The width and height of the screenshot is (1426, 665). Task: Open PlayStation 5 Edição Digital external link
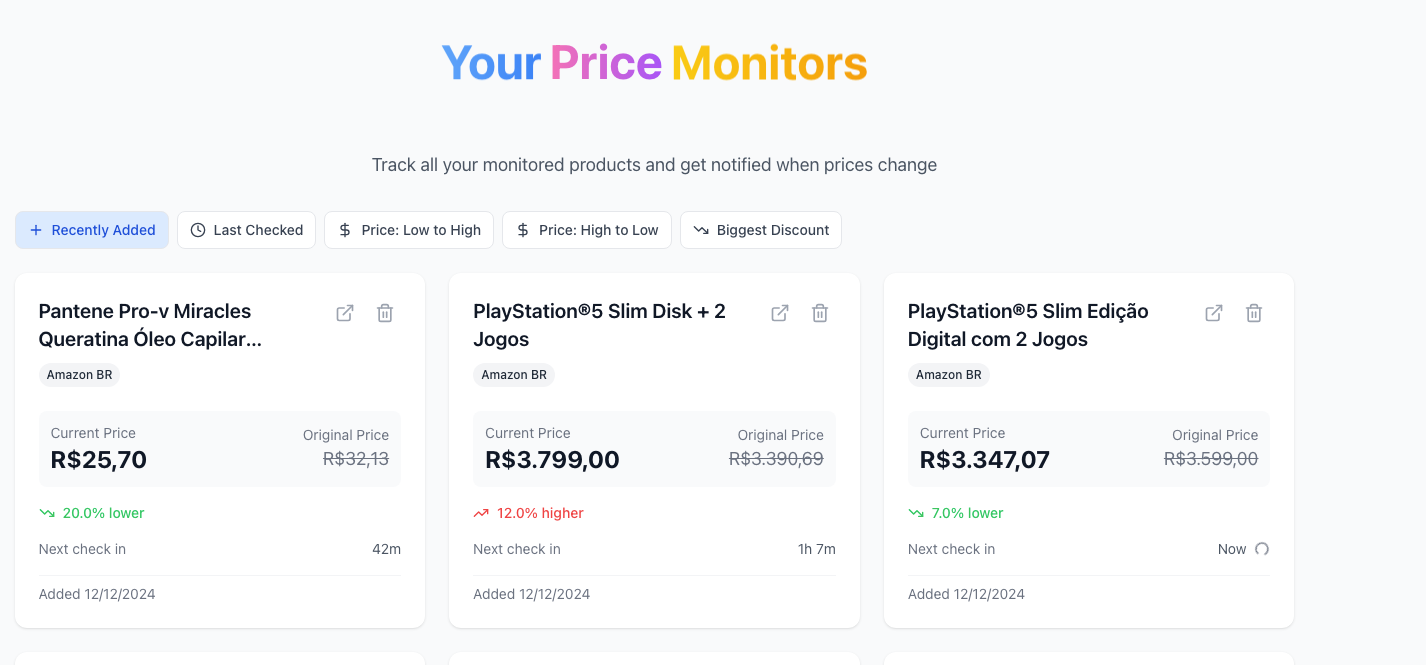tap(1214, 313)
